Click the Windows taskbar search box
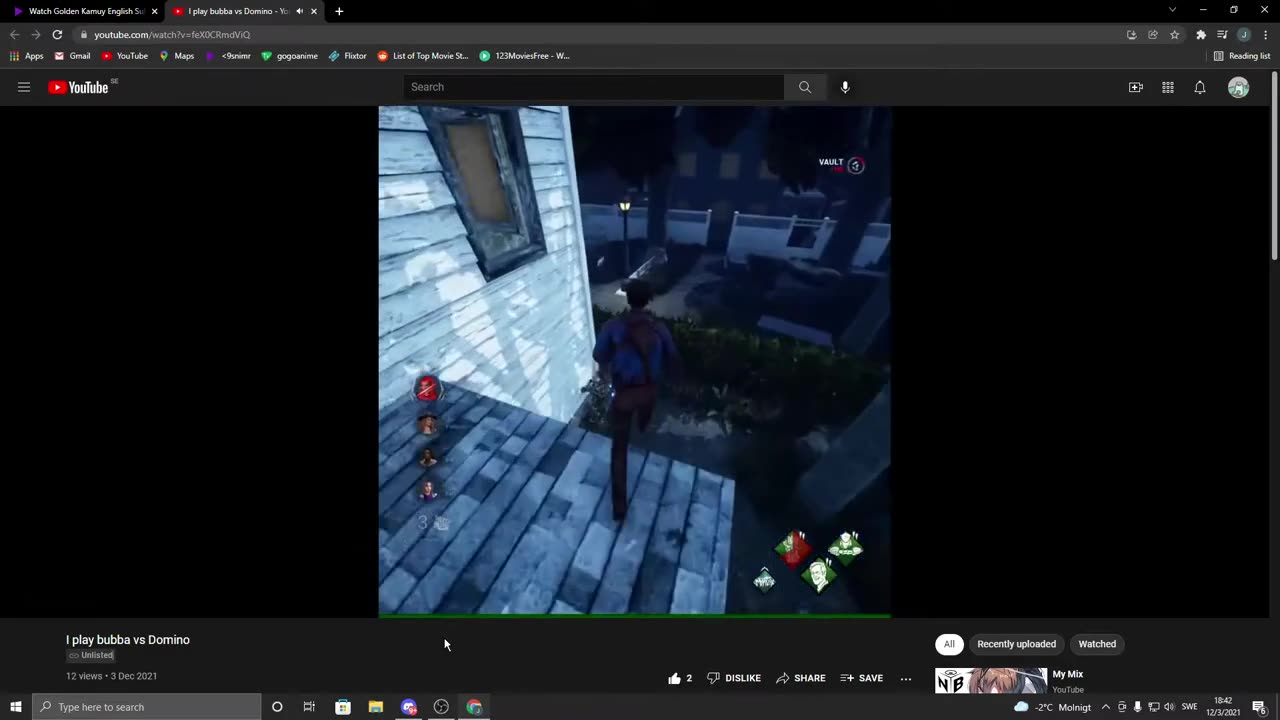The width and height of the screenshot is (1280, 720). coord(146,707)
